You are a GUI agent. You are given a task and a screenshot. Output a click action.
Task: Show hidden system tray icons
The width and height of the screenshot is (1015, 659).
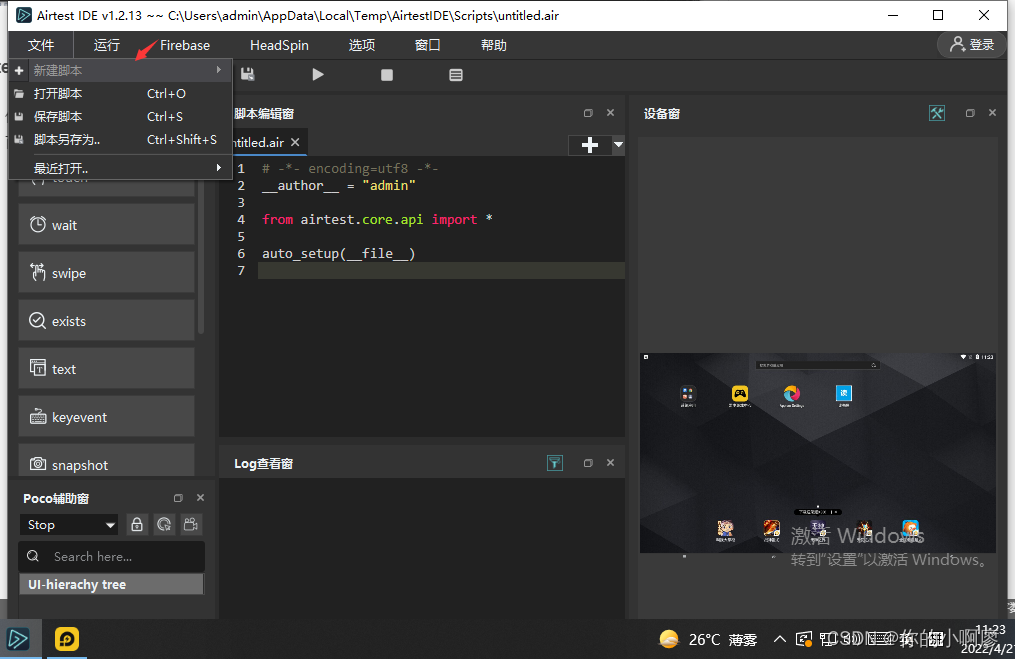click(x=779, y=640)
